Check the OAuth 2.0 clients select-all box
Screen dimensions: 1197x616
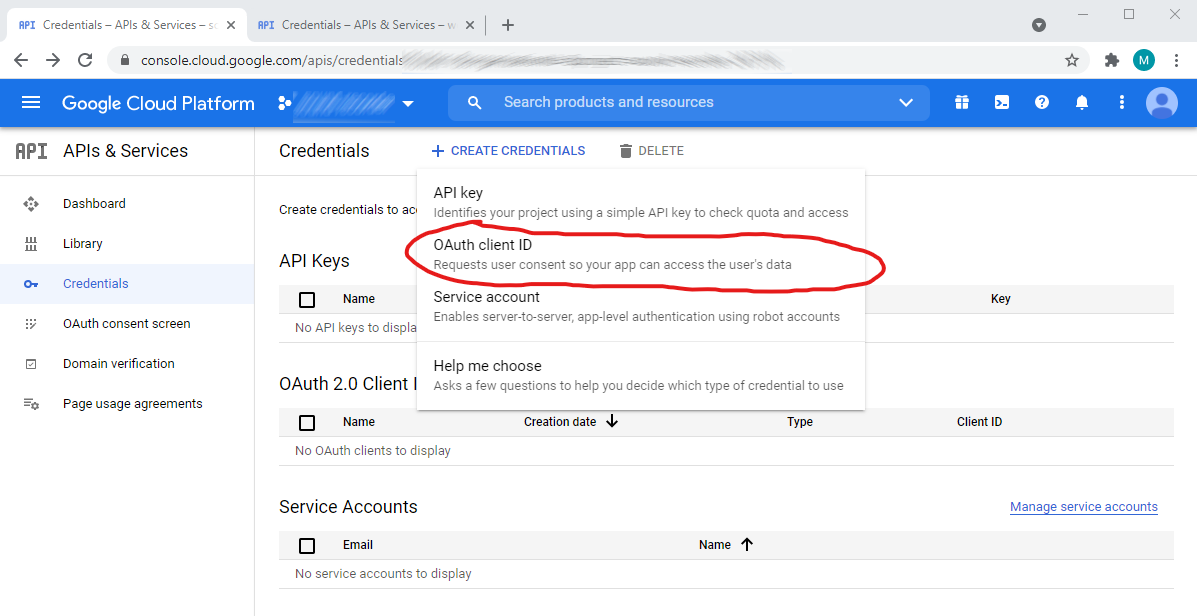(x=306, y=422)
